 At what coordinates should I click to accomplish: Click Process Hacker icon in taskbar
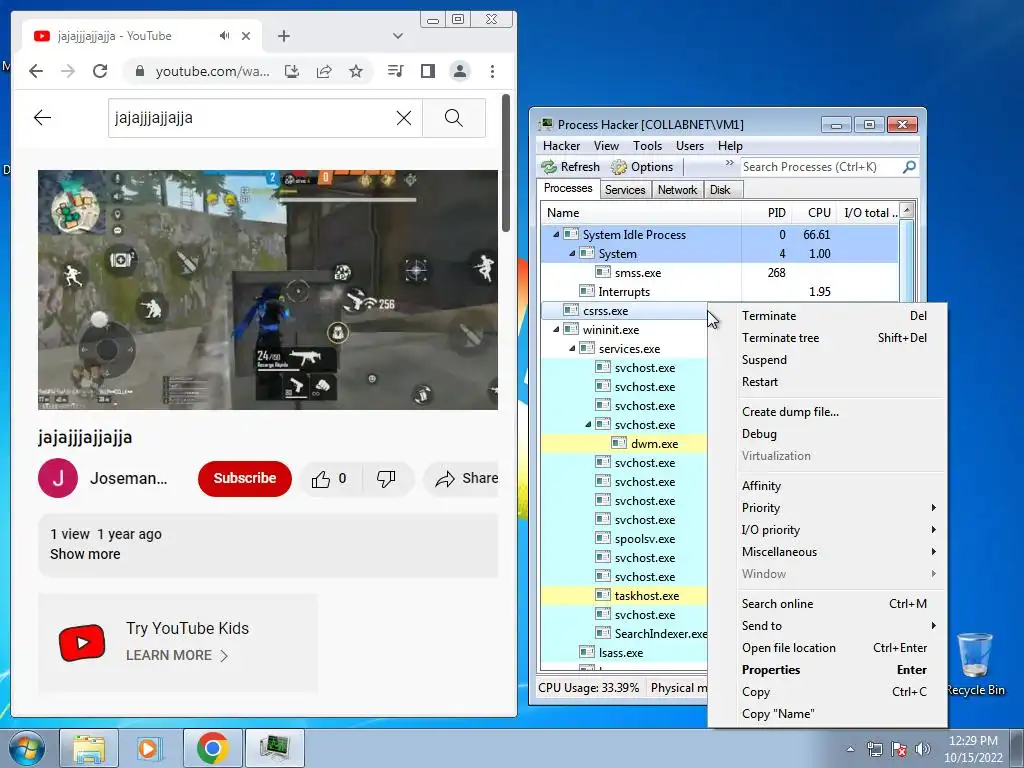tap(275, 748)
